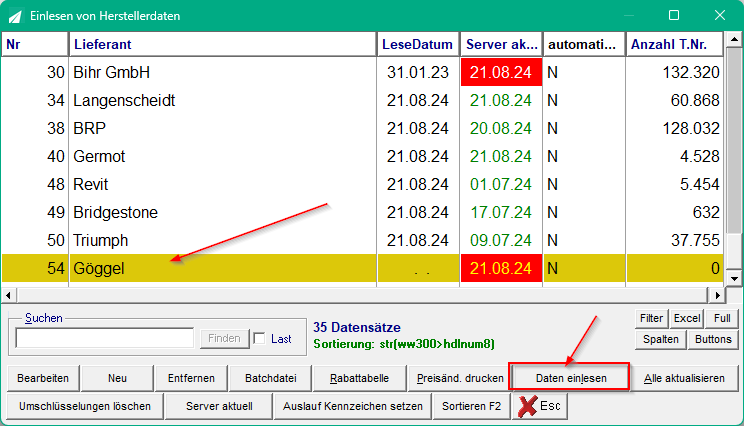The height and width of the screenshot is (426, 744).
Task: Click the 35 Datensätze label
Action: 357,327
